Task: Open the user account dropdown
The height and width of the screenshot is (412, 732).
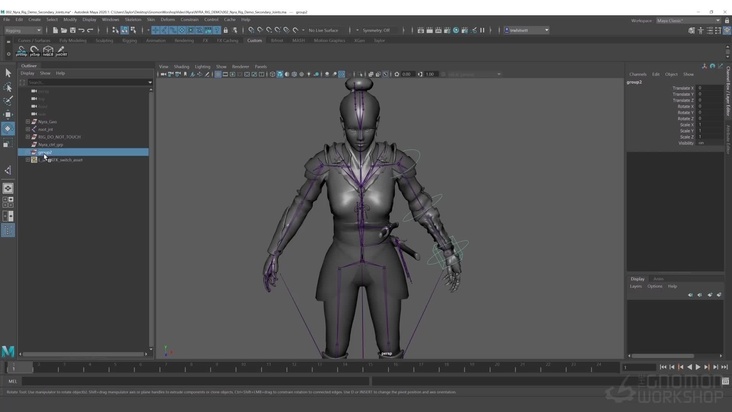Action: click(x=527, y=30)
